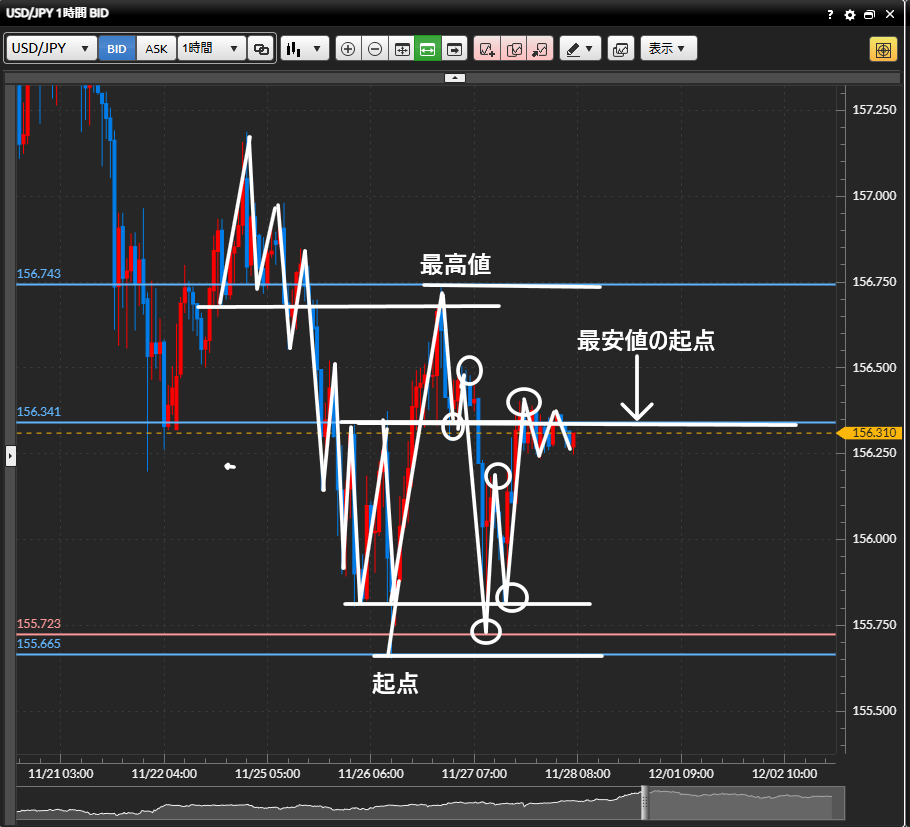The height and width of the screenshot is (827, 910).
Task: Open the USD/JPY currency pair dropdown
Action: click(x=52, y=49)
